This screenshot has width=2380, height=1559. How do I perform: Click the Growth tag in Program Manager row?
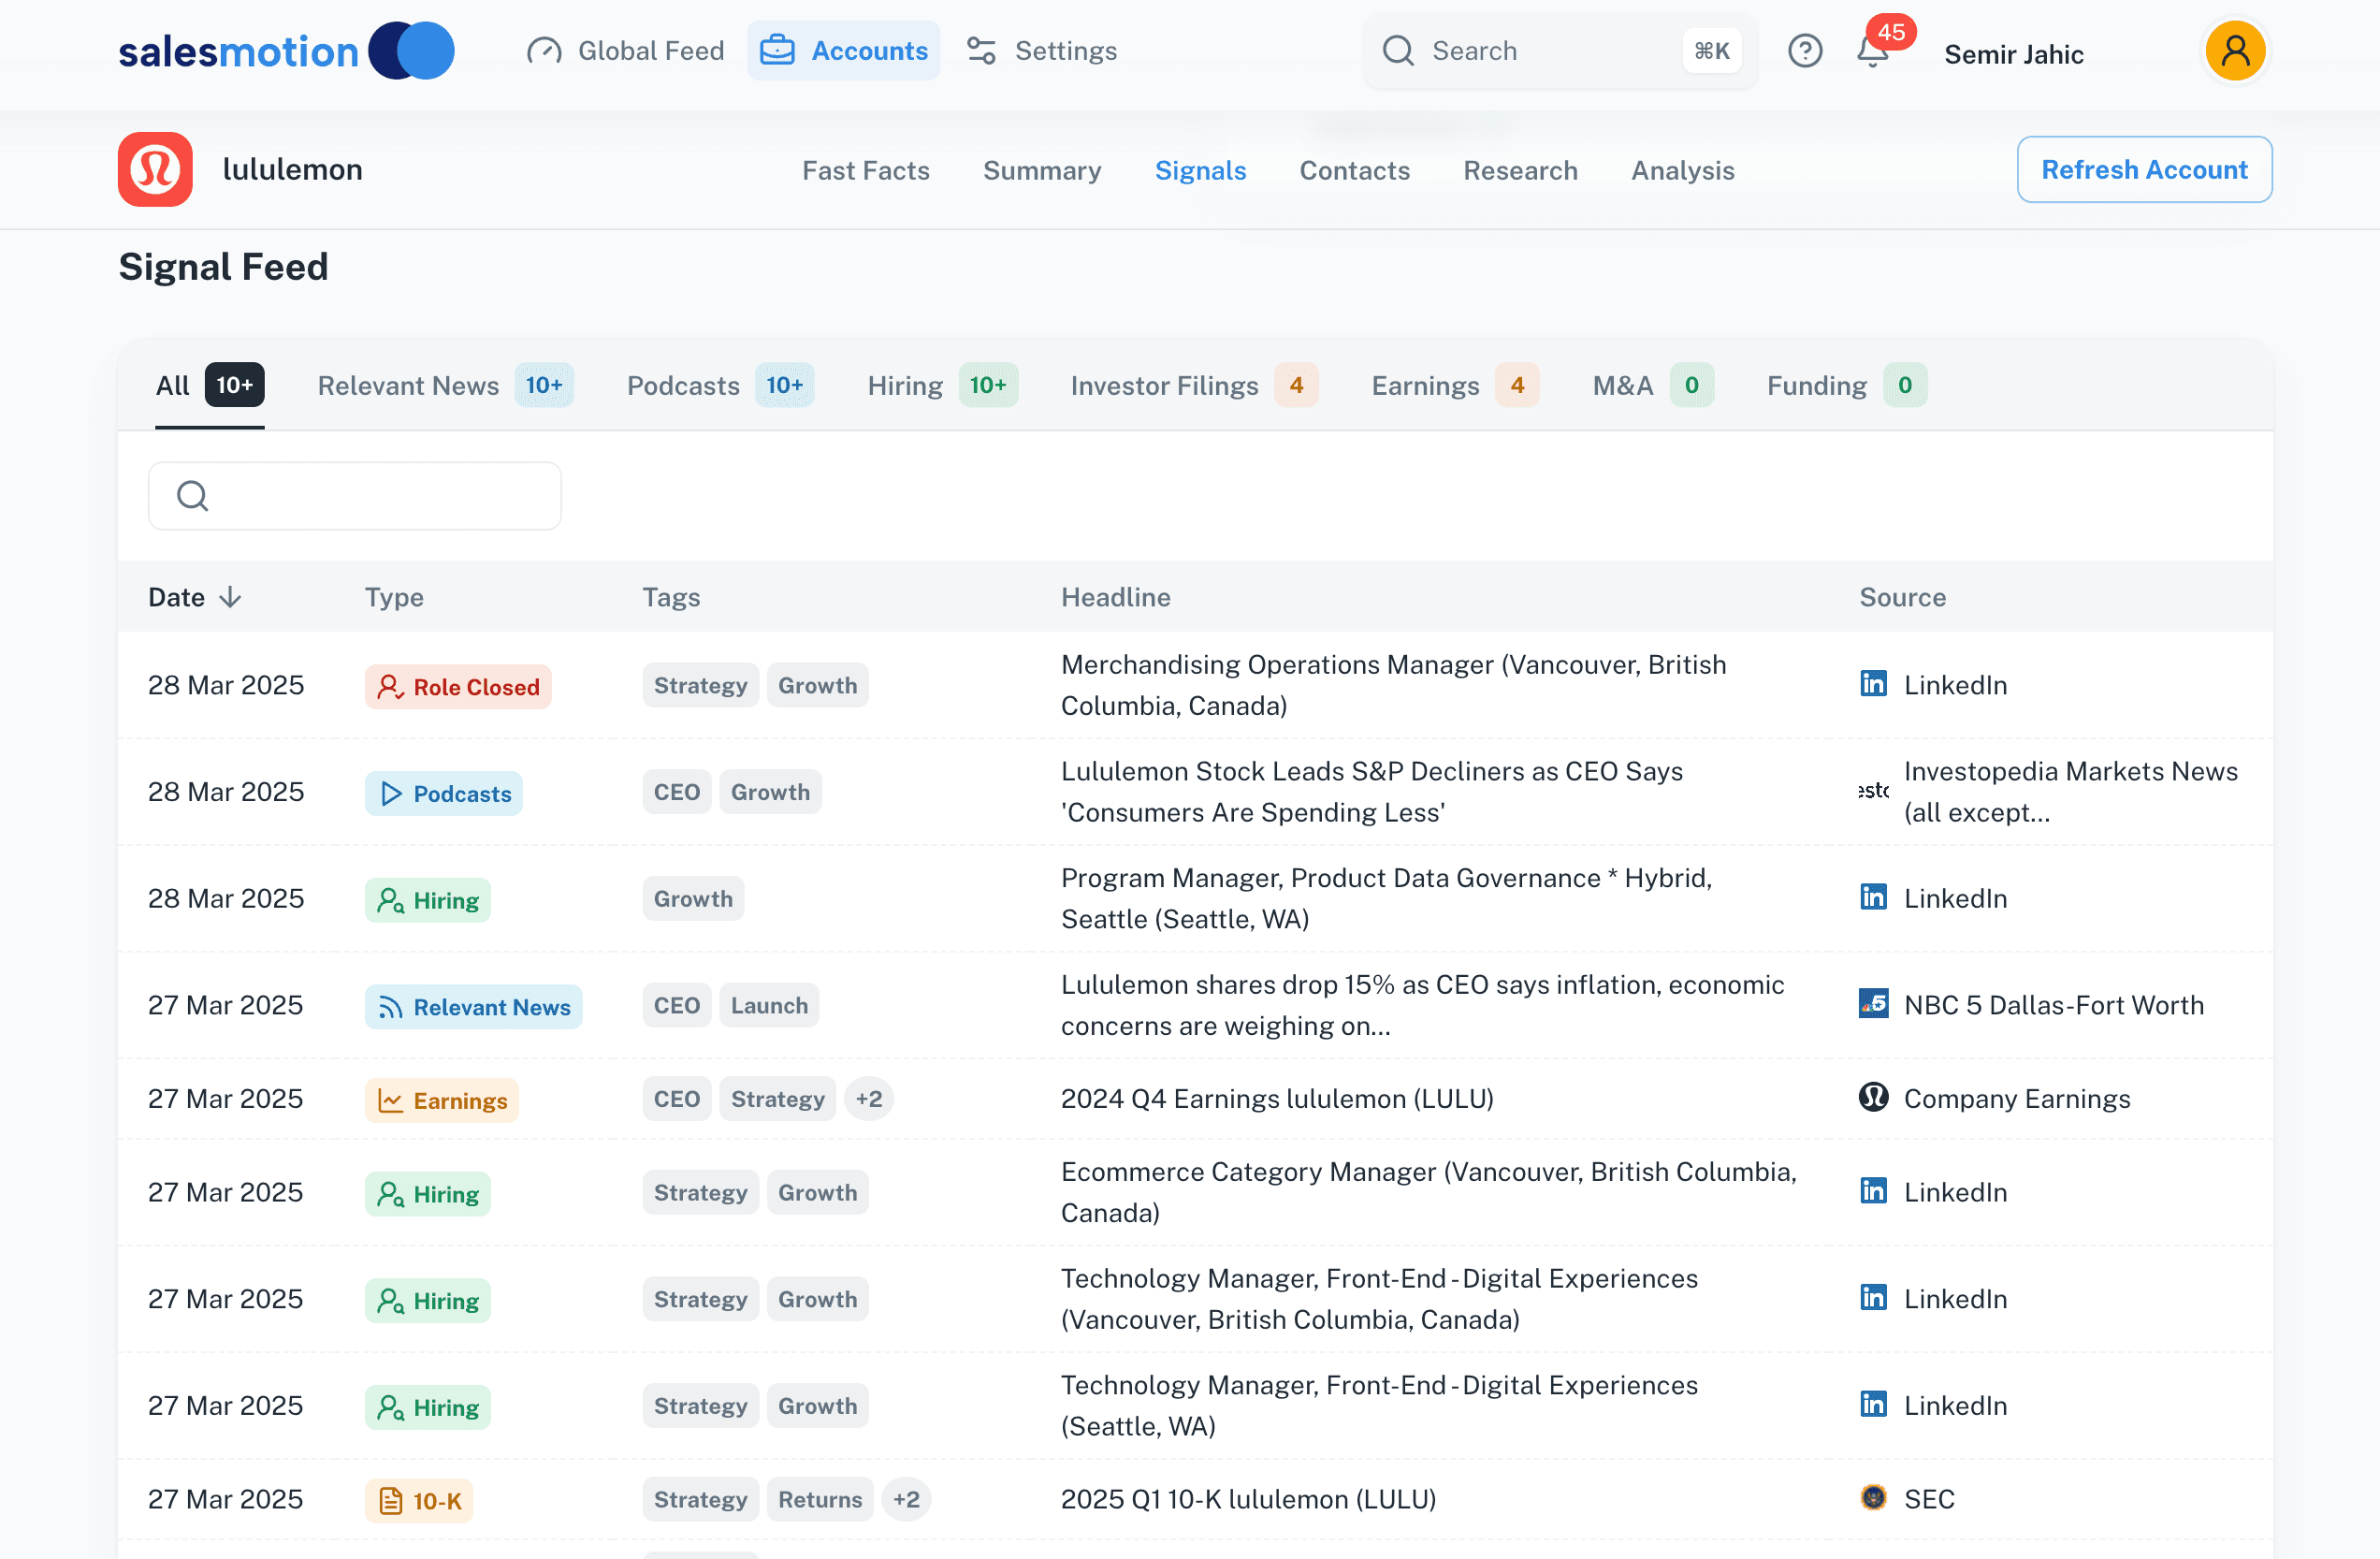(693, 898)
